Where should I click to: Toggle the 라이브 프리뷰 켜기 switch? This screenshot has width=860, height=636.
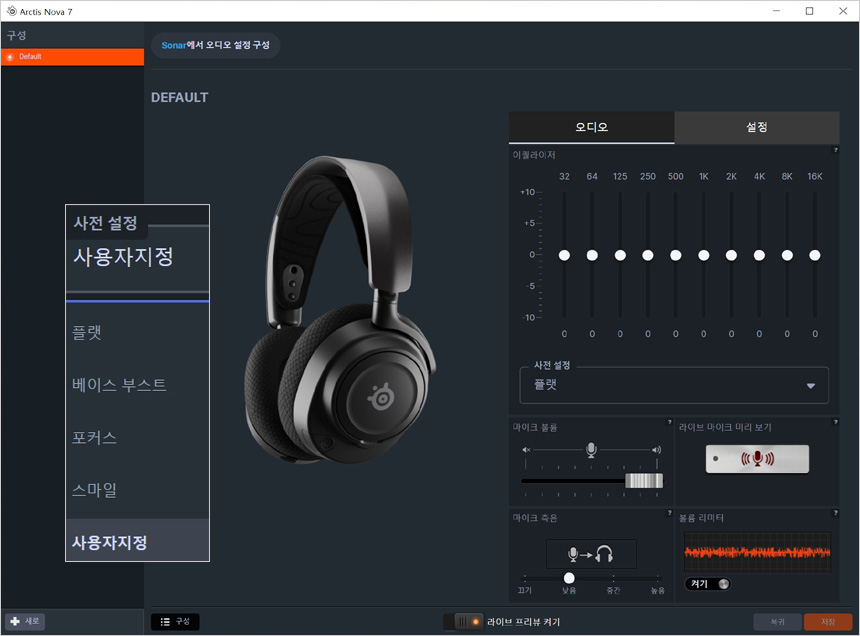click(463, 622)
